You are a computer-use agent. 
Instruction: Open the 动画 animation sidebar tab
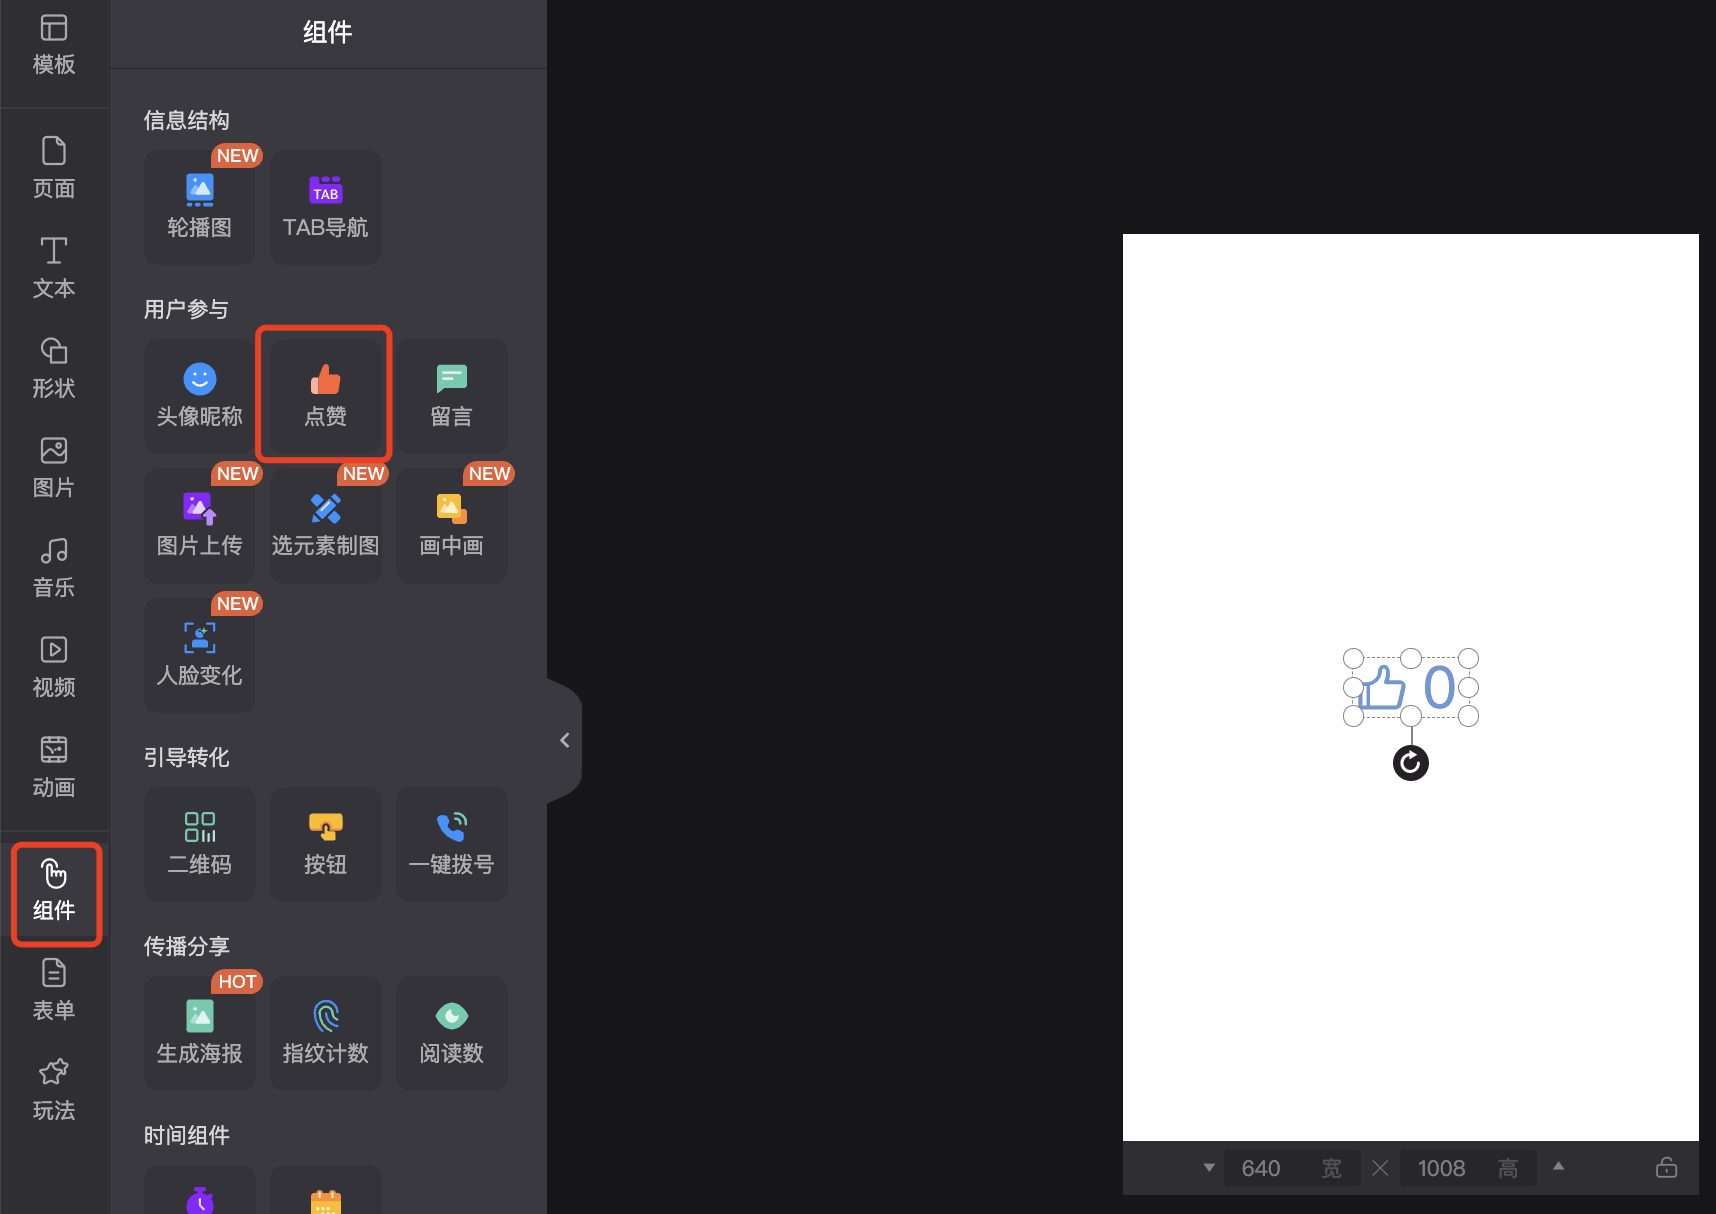point(54,767)
